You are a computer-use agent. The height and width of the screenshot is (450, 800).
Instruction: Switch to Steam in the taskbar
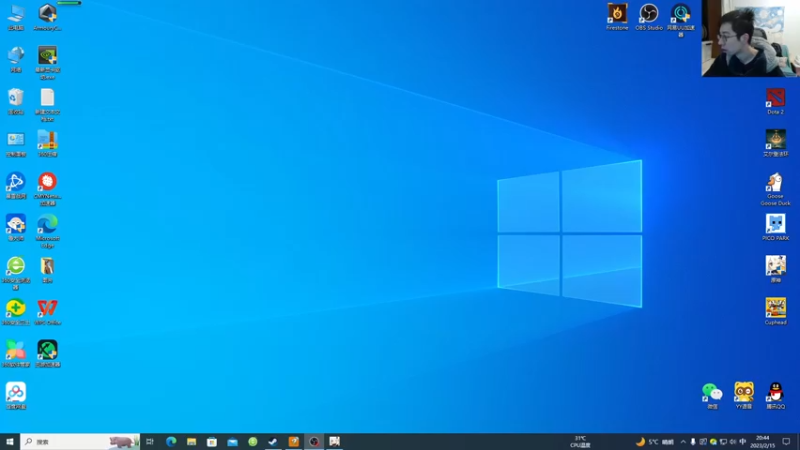[273, 442]
